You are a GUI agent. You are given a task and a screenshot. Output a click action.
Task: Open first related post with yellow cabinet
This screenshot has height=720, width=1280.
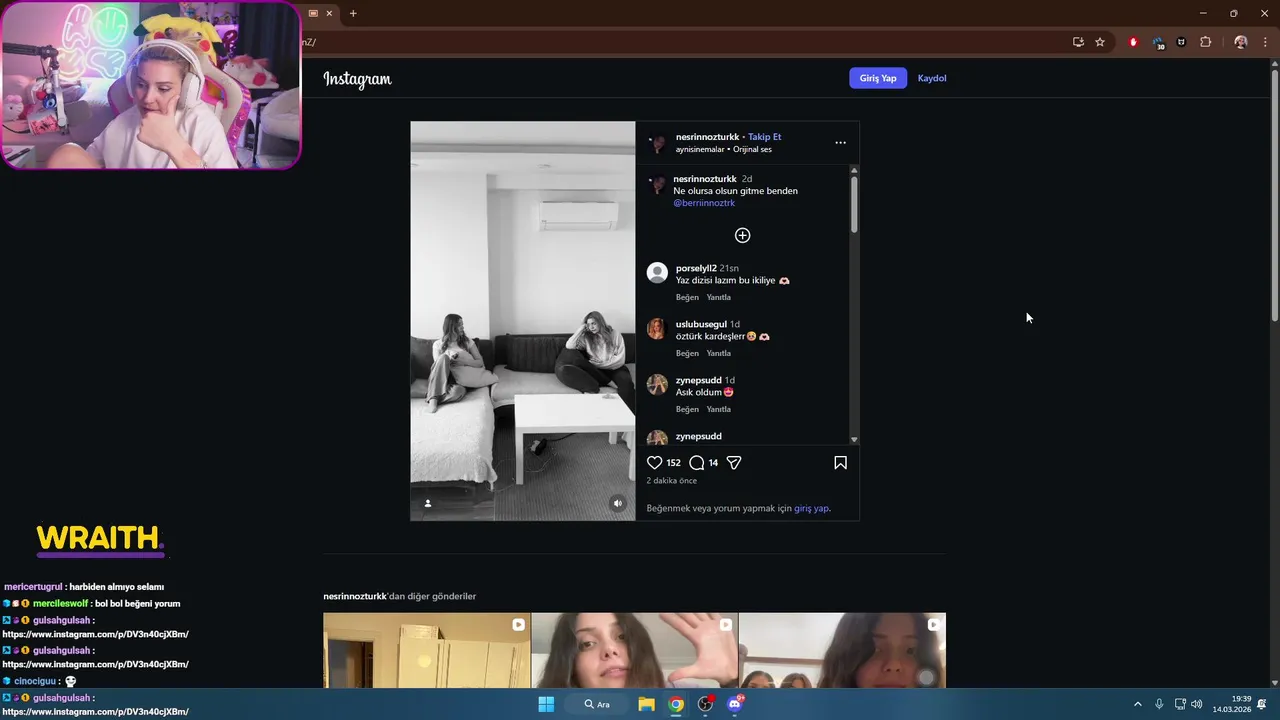[x=427, y=650]
